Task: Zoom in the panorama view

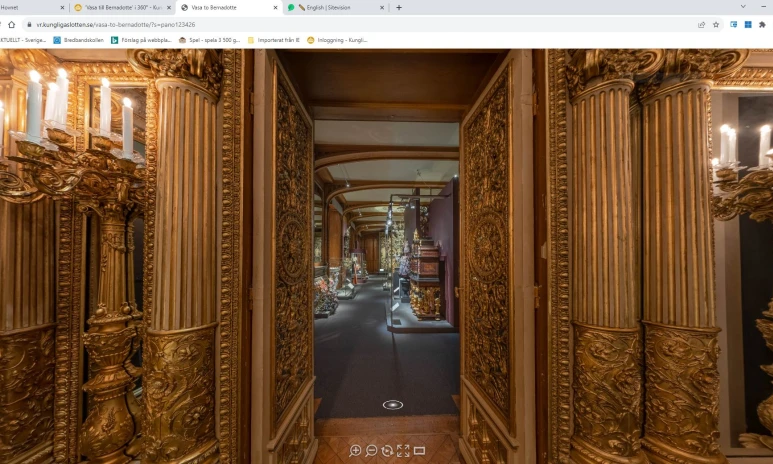Action: [355, 451]
